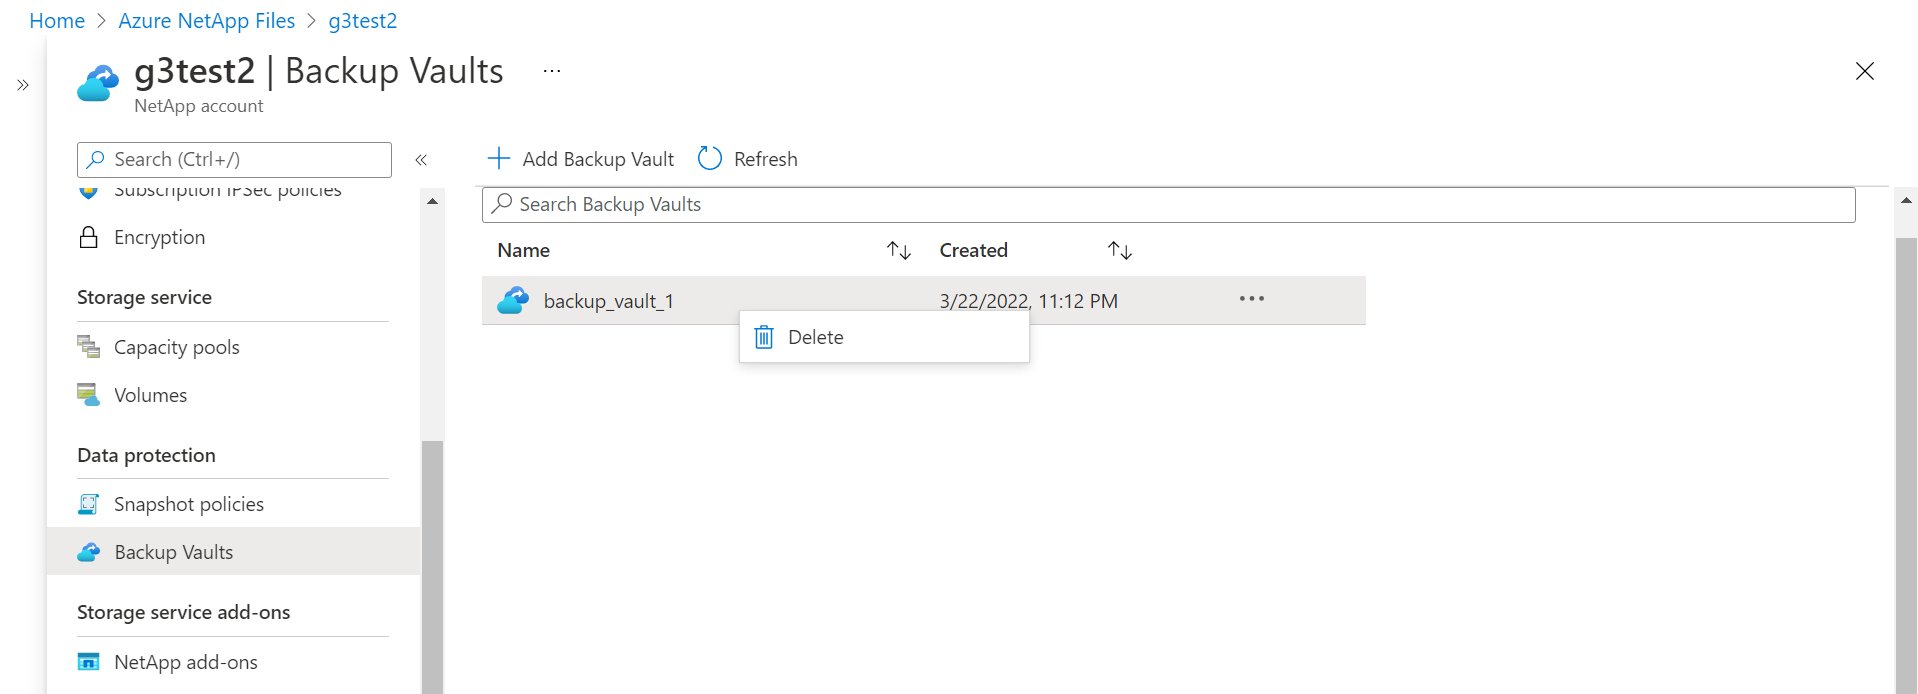Go to the Home breadcrumb link
Image resolution: width=1918 pixels, height=694 pixels.
57,21
